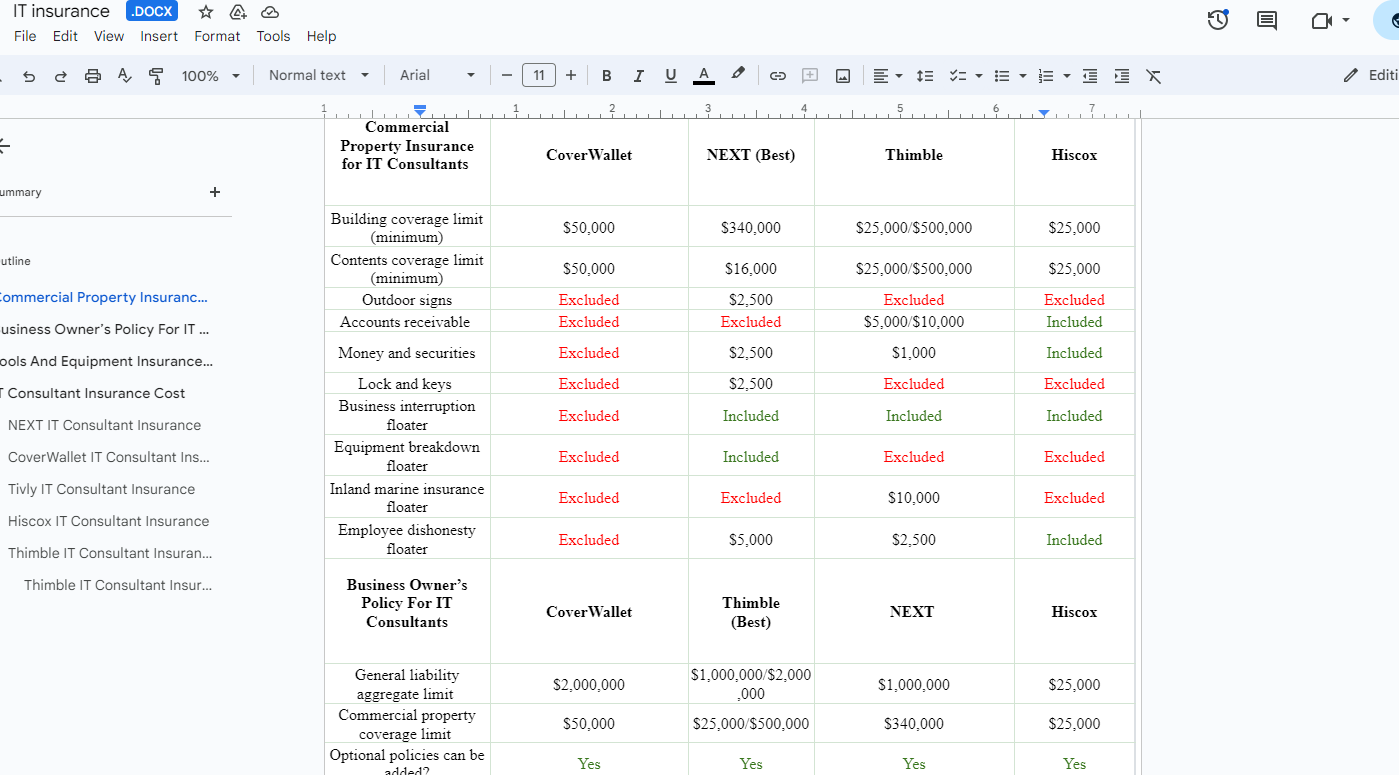Viewport: 1399px width, 775px height.
Task: Click the .DOCX format badge
Action: pos(152,12)
